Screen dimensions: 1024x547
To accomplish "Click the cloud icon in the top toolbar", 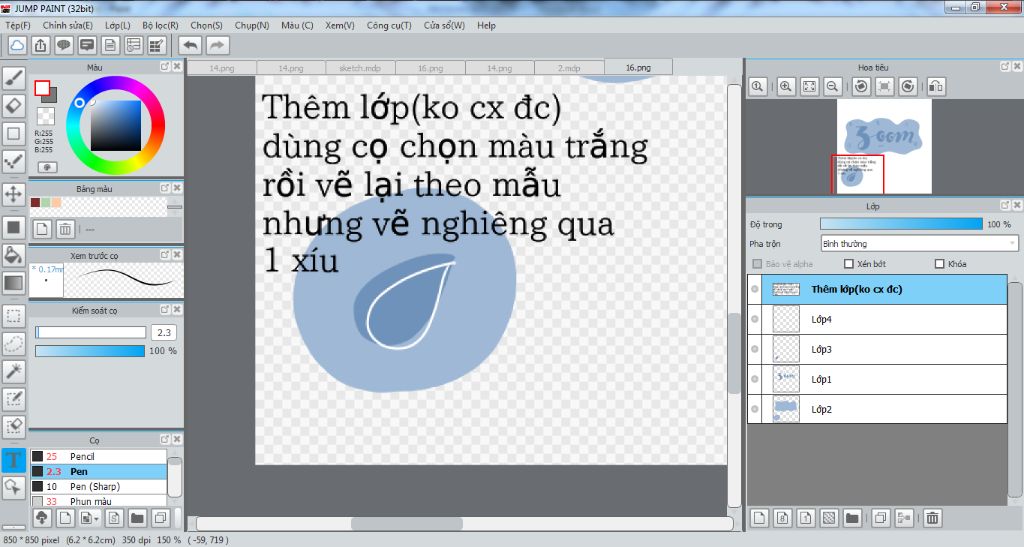I will [x=17, y=45].
